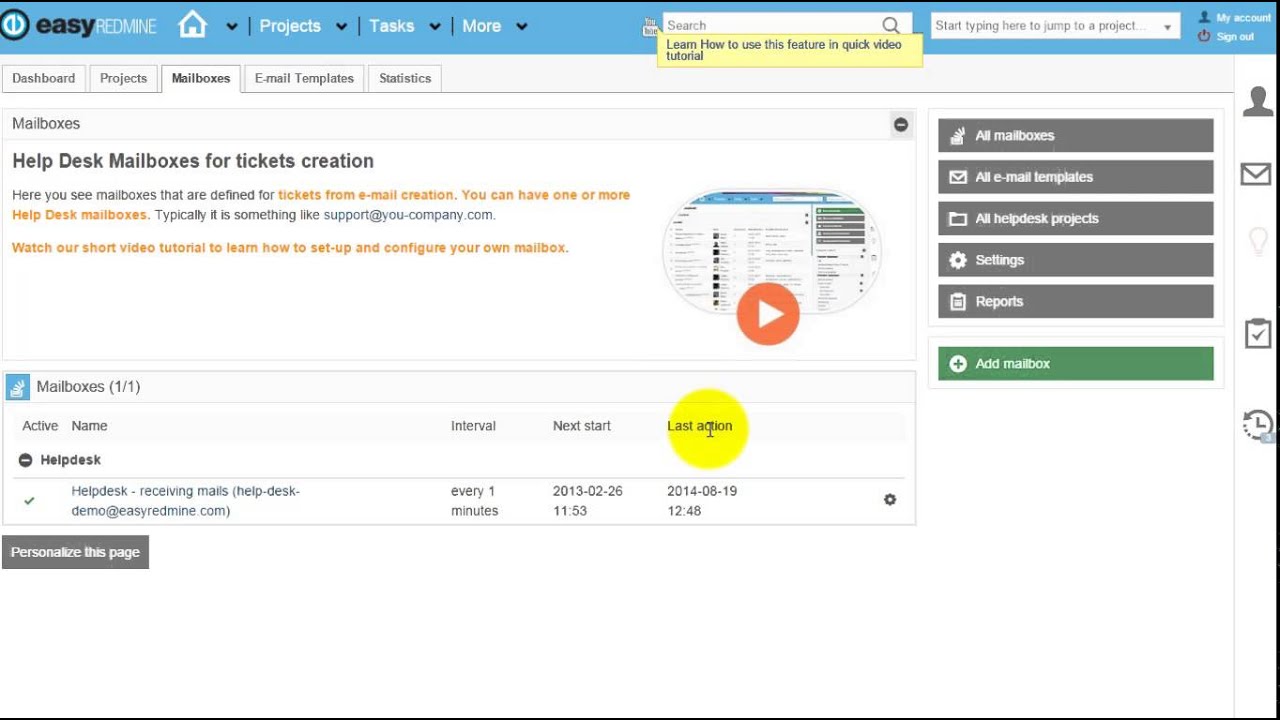Switch to the Projects tab
This screenshot has height=720, width=1280.
pos(123,78)
